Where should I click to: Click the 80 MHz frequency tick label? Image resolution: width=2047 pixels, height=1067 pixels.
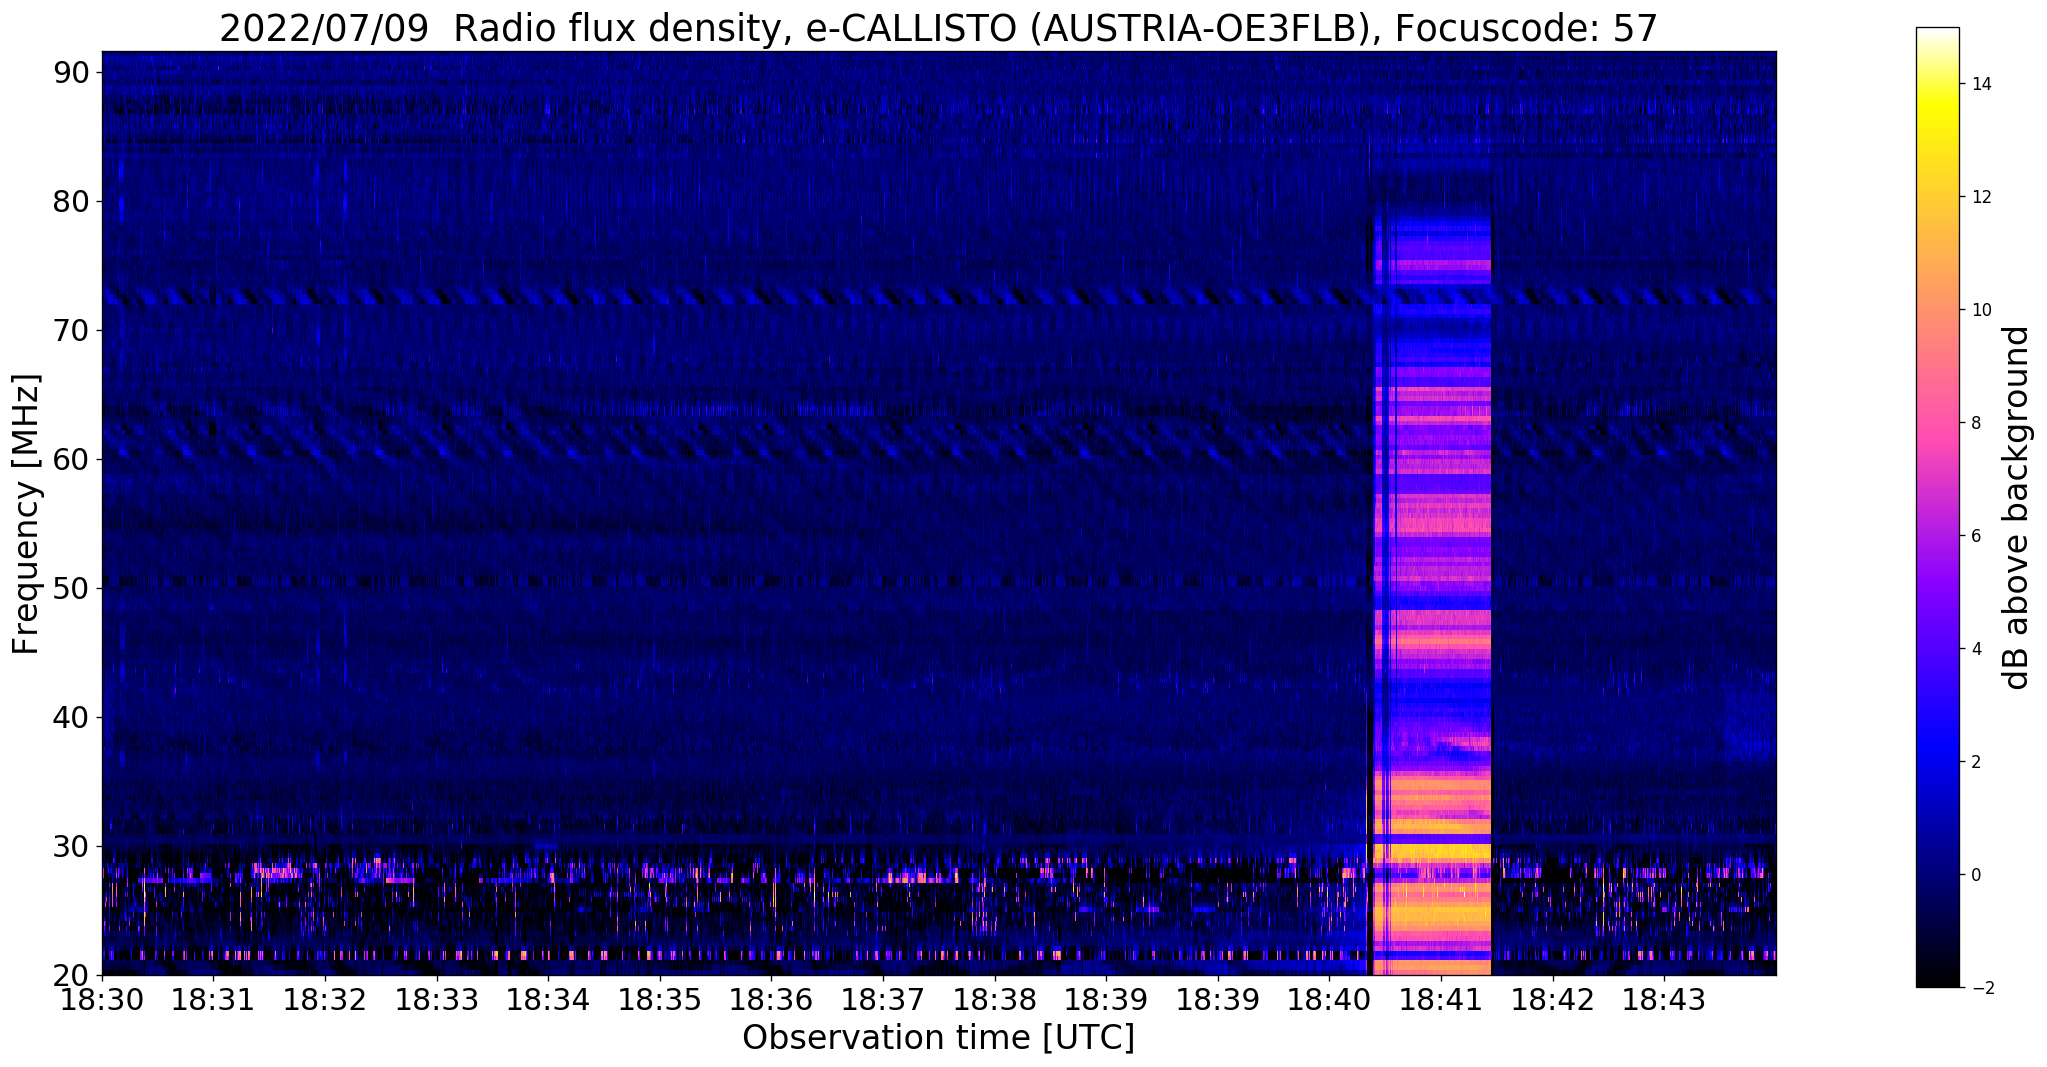[72, 201]
